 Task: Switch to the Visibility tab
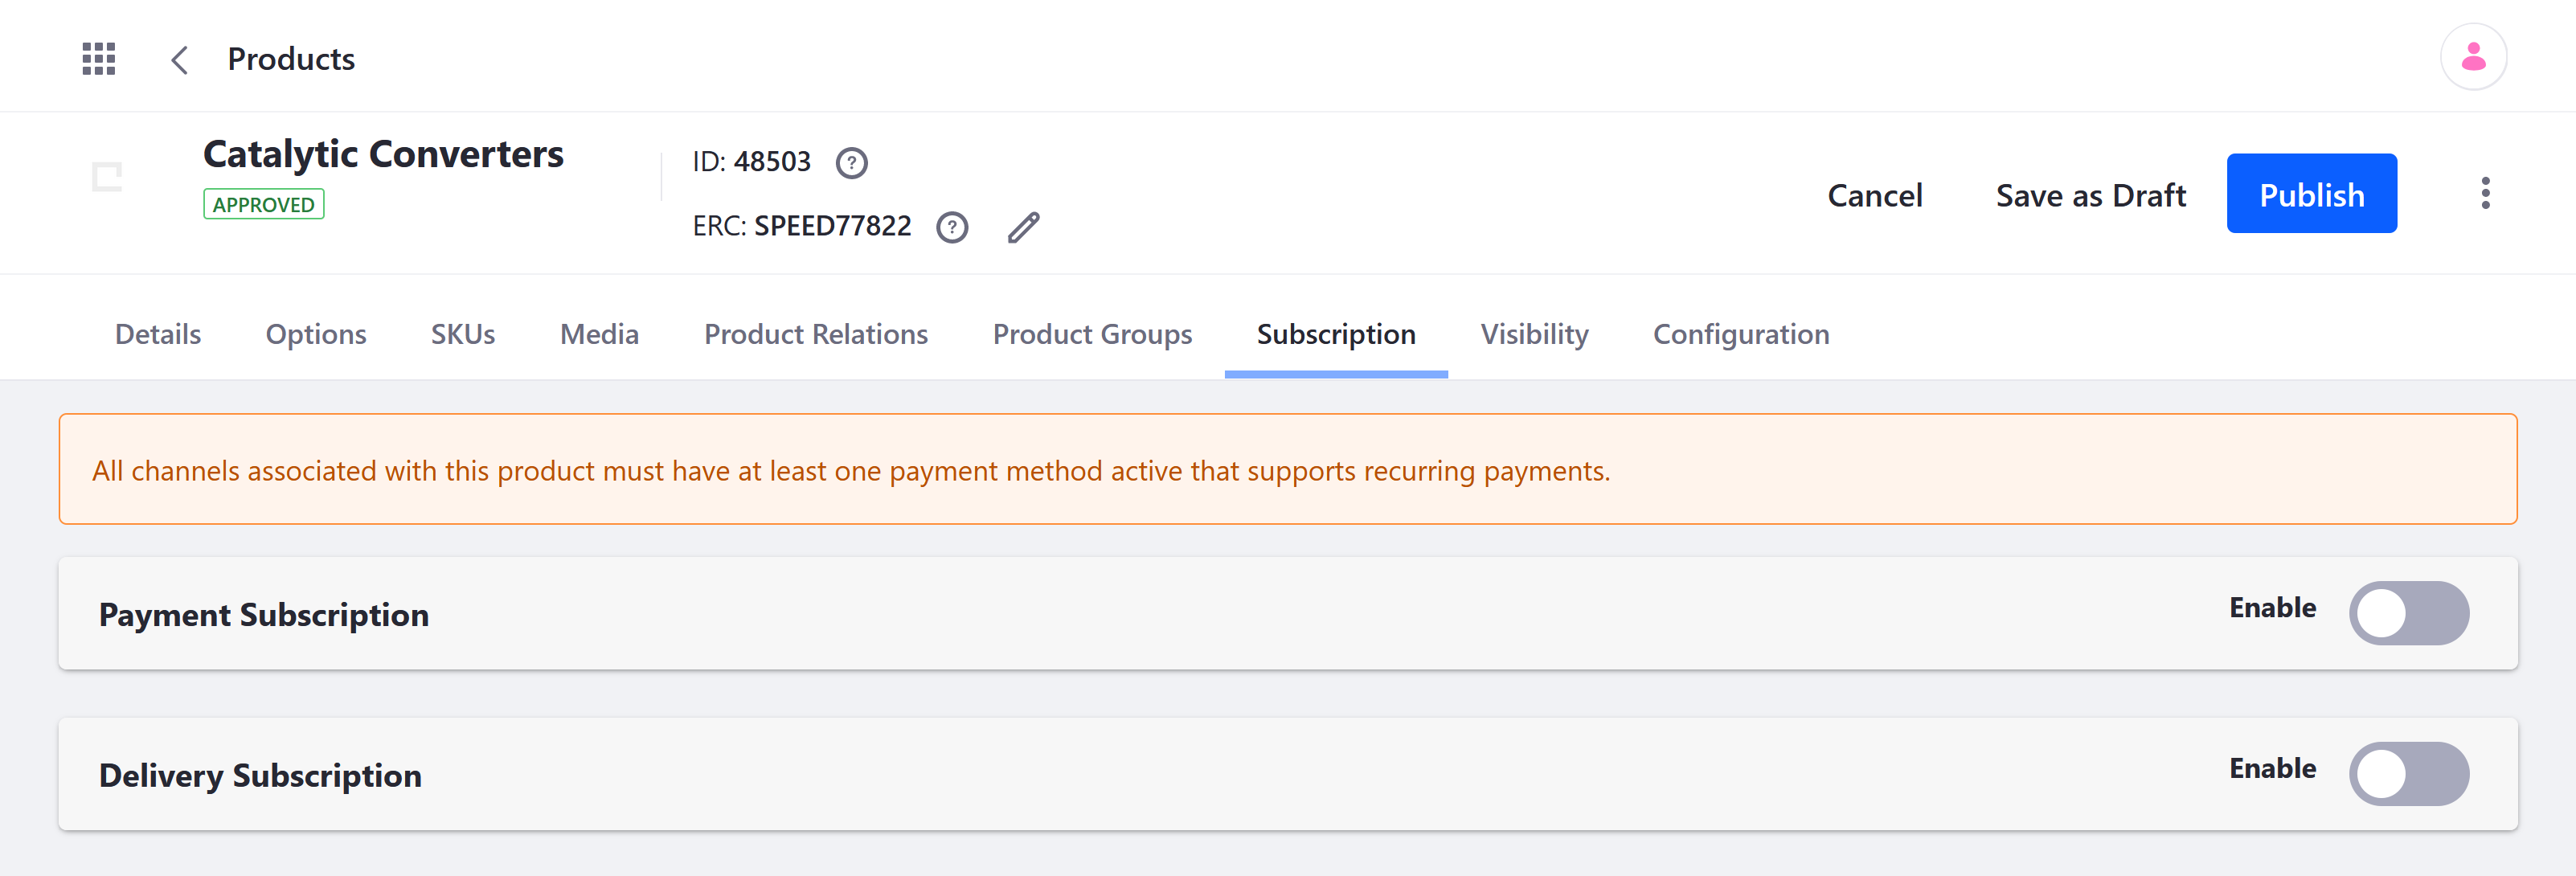1534,334
